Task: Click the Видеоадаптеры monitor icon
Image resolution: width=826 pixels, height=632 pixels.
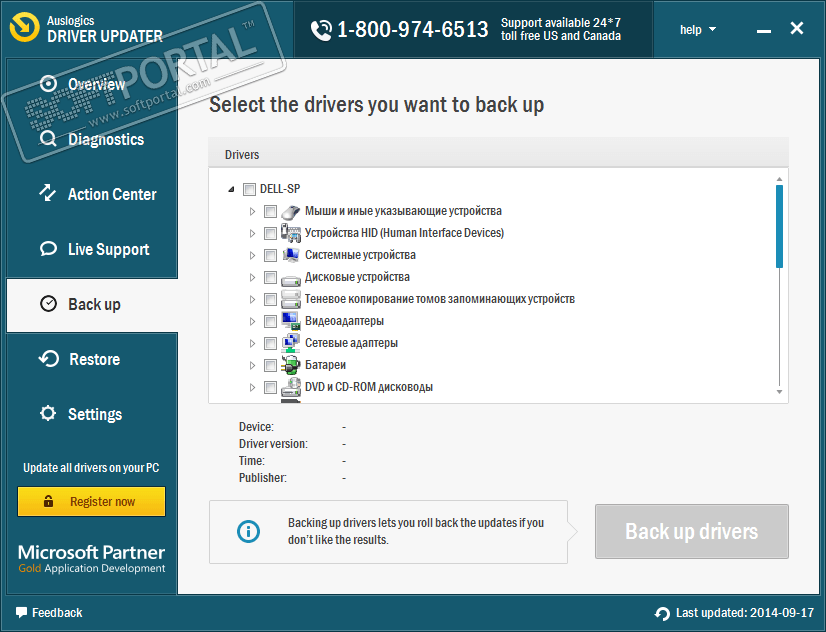Action: pos(291,321)
